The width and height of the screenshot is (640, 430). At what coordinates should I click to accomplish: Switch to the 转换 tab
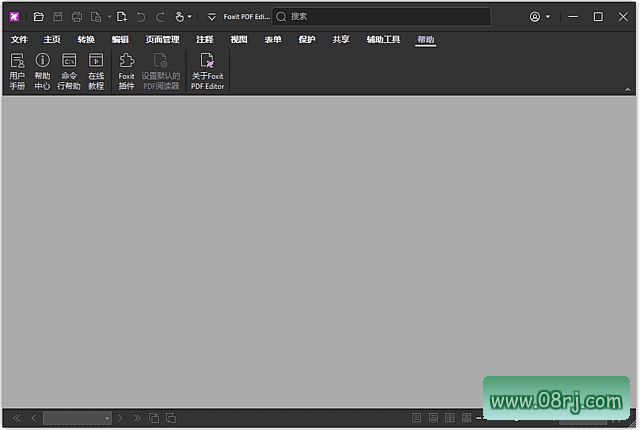[86, 39]
